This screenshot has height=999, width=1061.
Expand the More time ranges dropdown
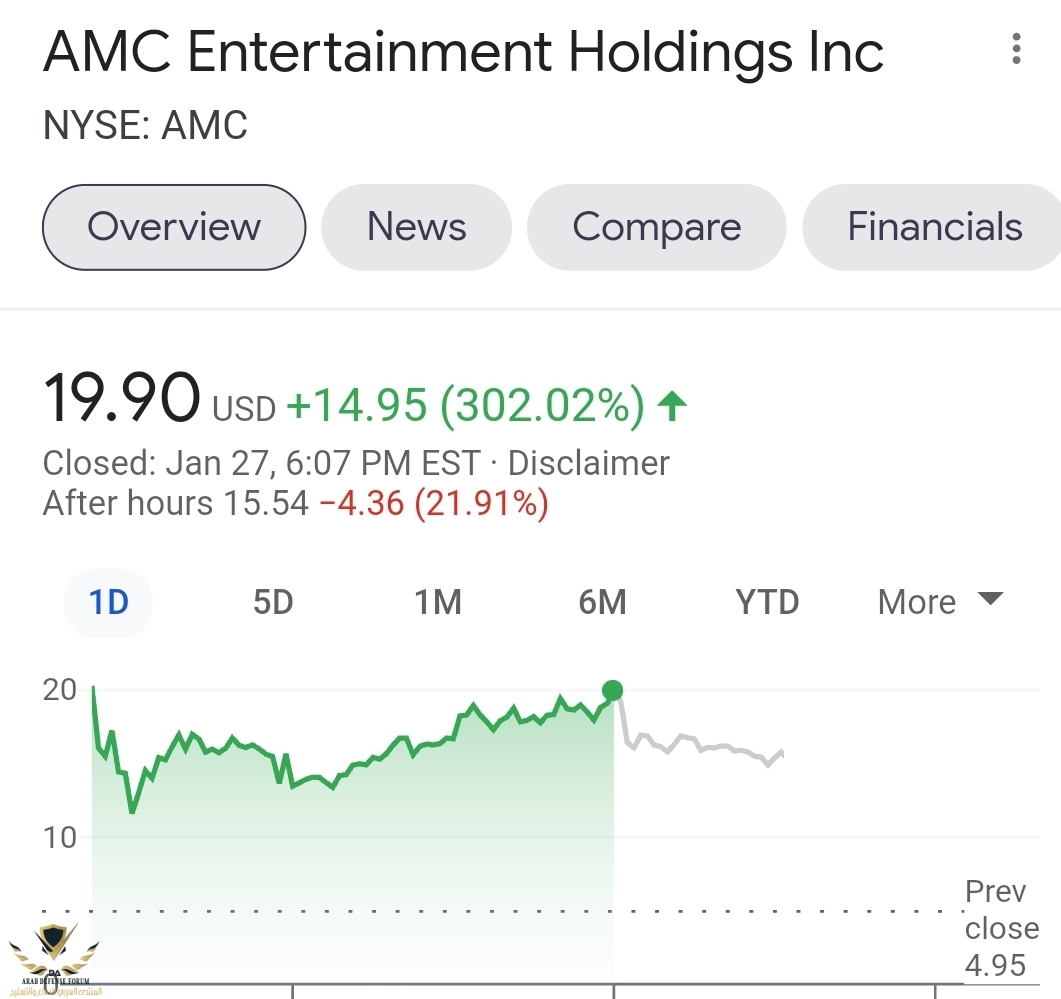point(917,602)
